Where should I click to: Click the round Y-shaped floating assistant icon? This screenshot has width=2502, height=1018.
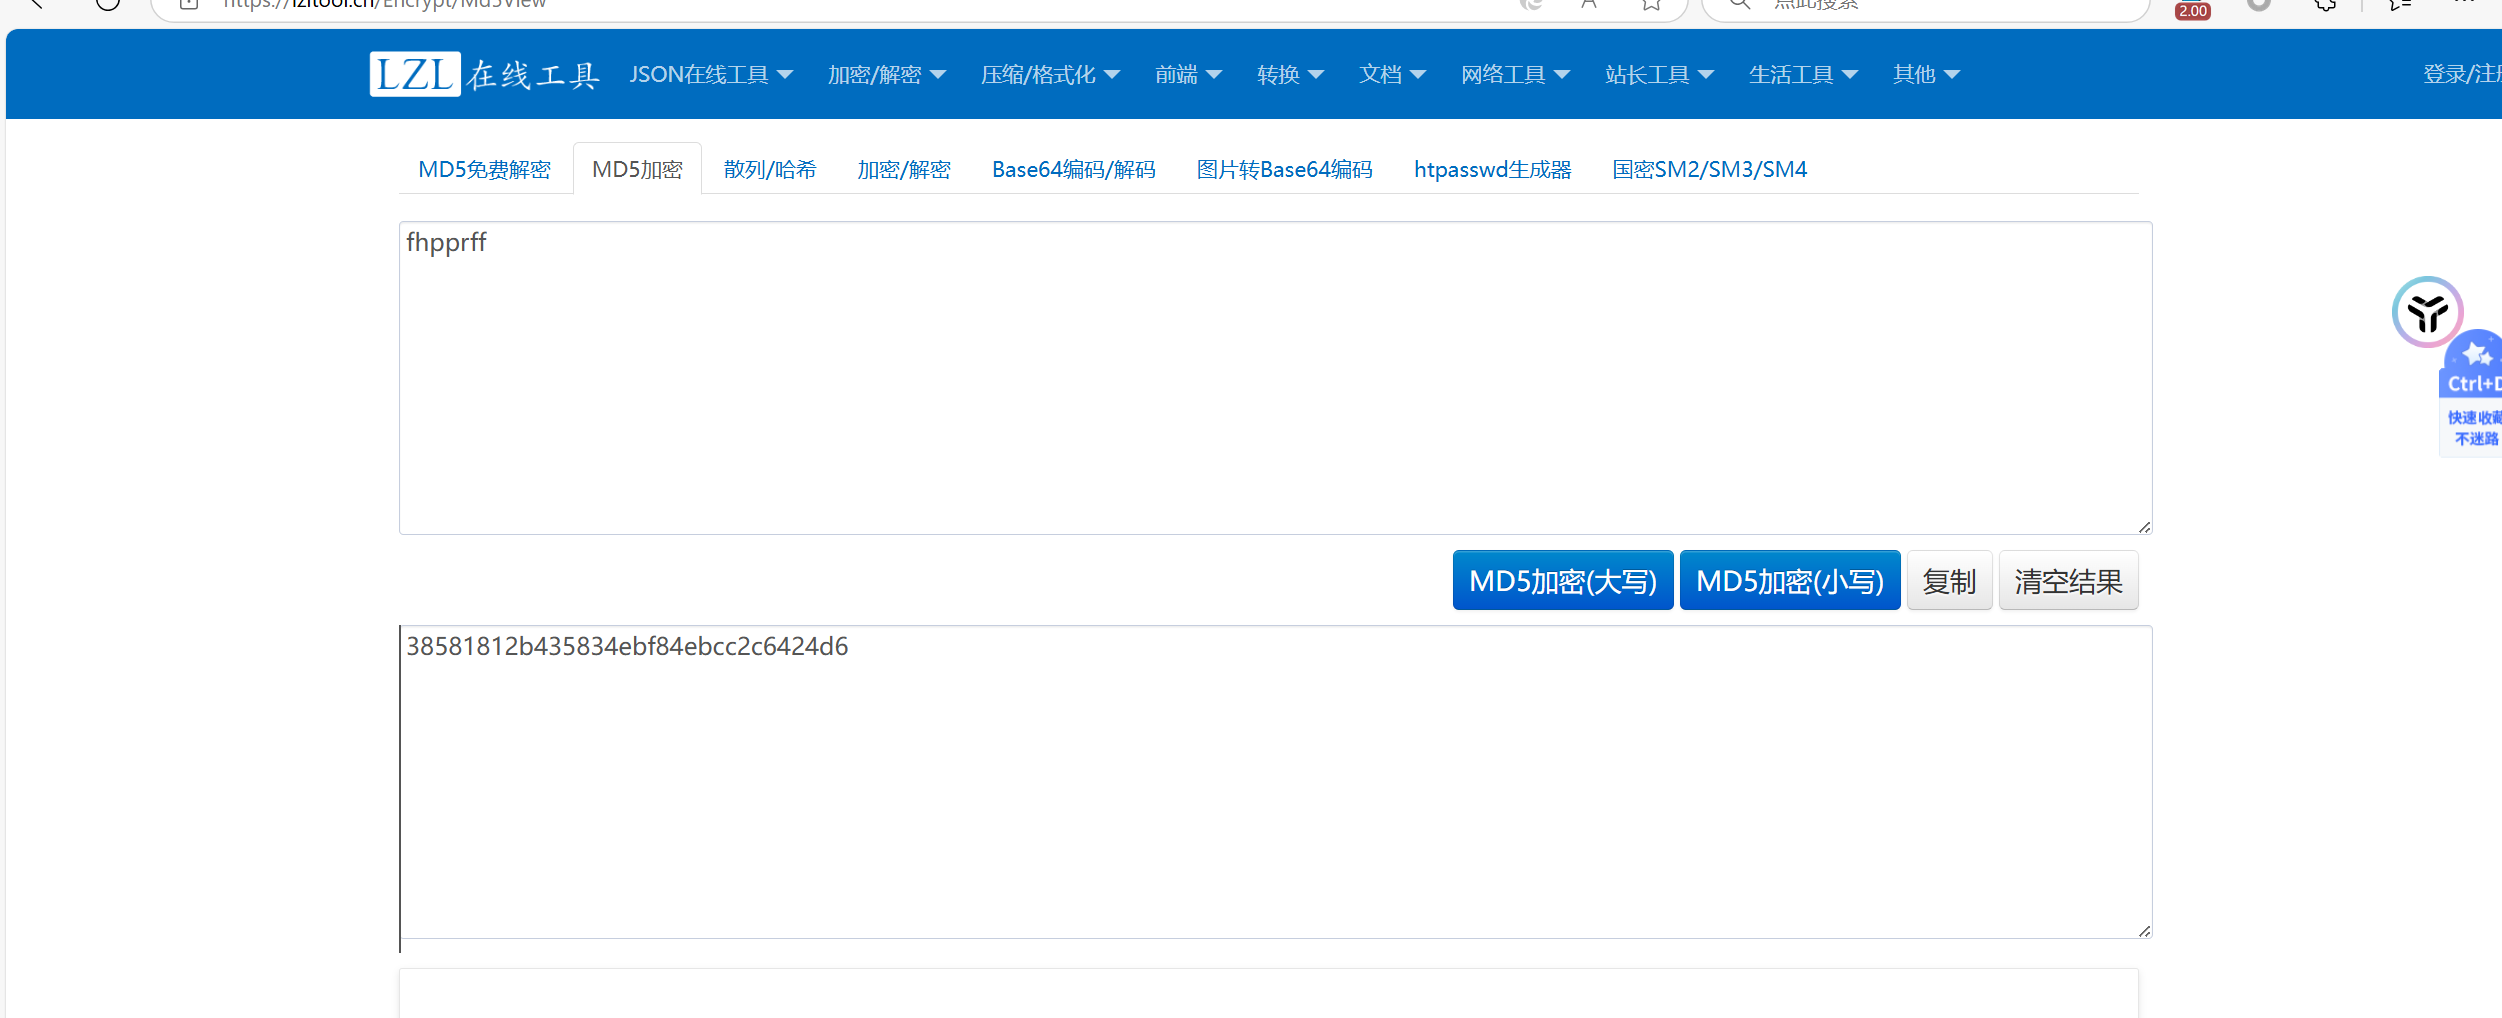[x=2427, y=312]
